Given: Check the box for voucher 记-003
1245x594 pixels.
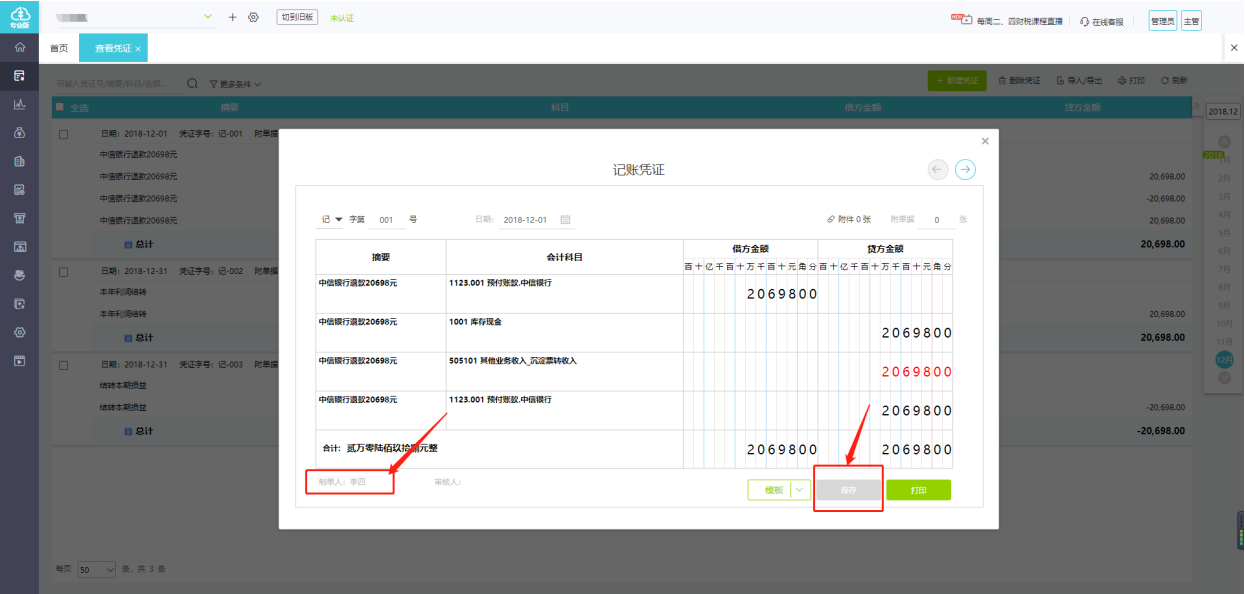Looking at the screenshot, I should (x=64, y=364).
